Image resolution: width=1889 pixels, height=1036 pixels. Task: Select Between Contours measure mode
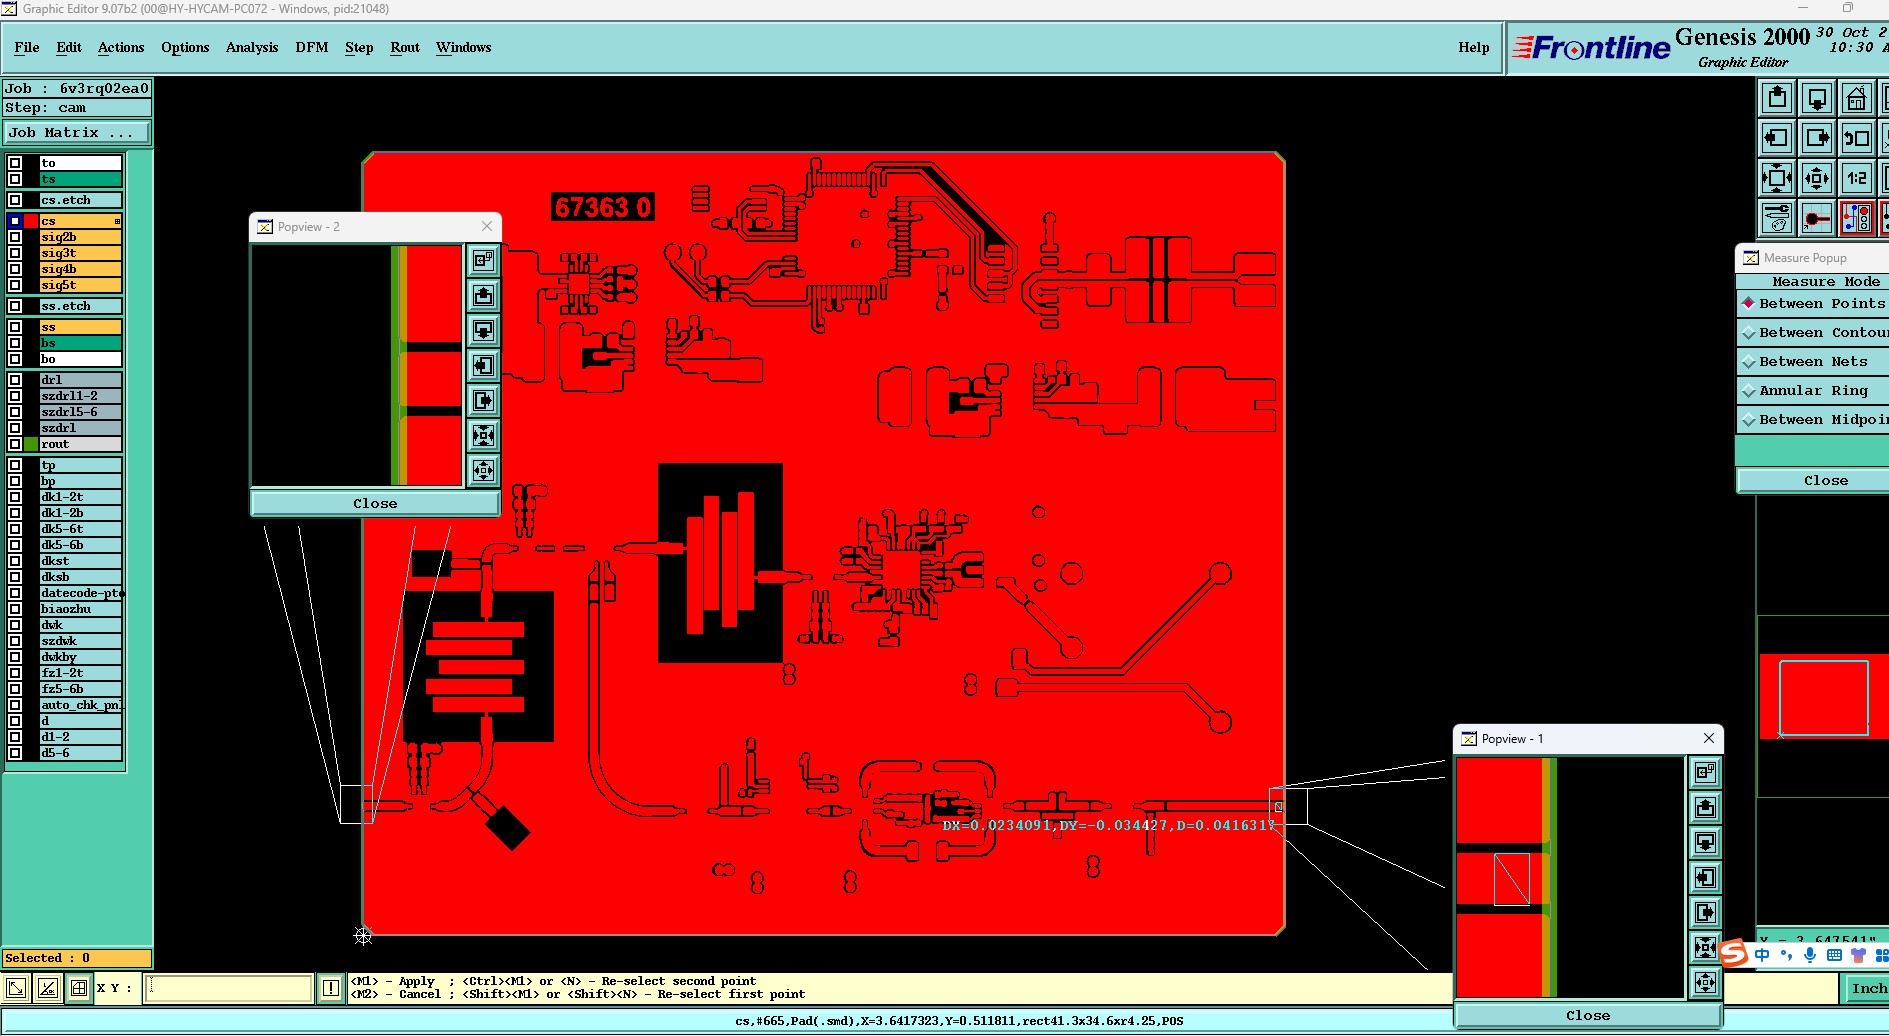1813,332
